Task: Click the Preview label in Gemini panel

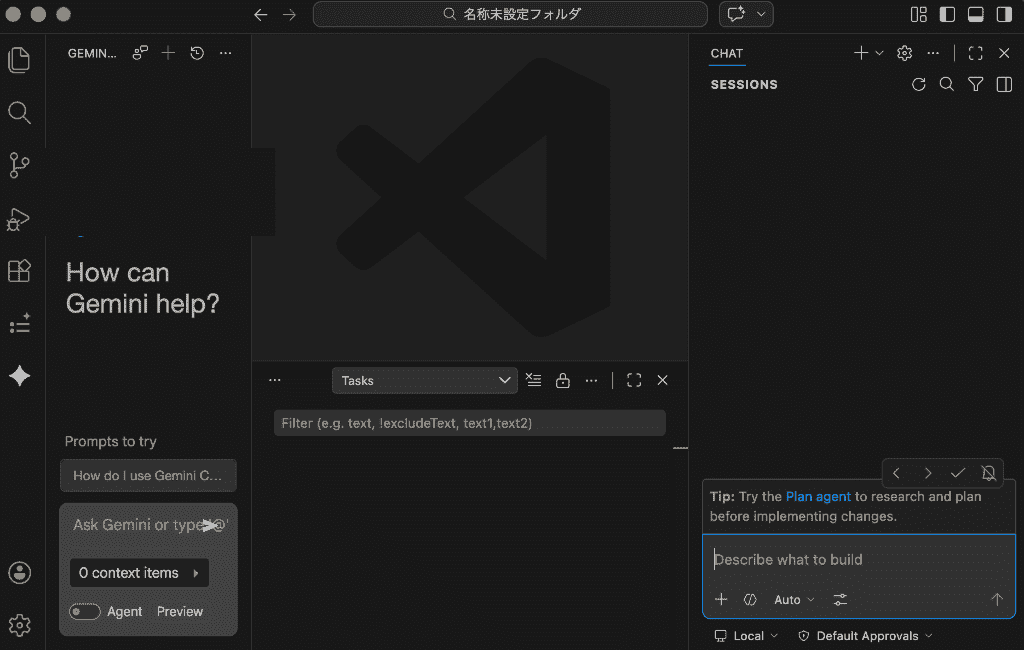Action: pyautogui.click(x=180, y=611)
